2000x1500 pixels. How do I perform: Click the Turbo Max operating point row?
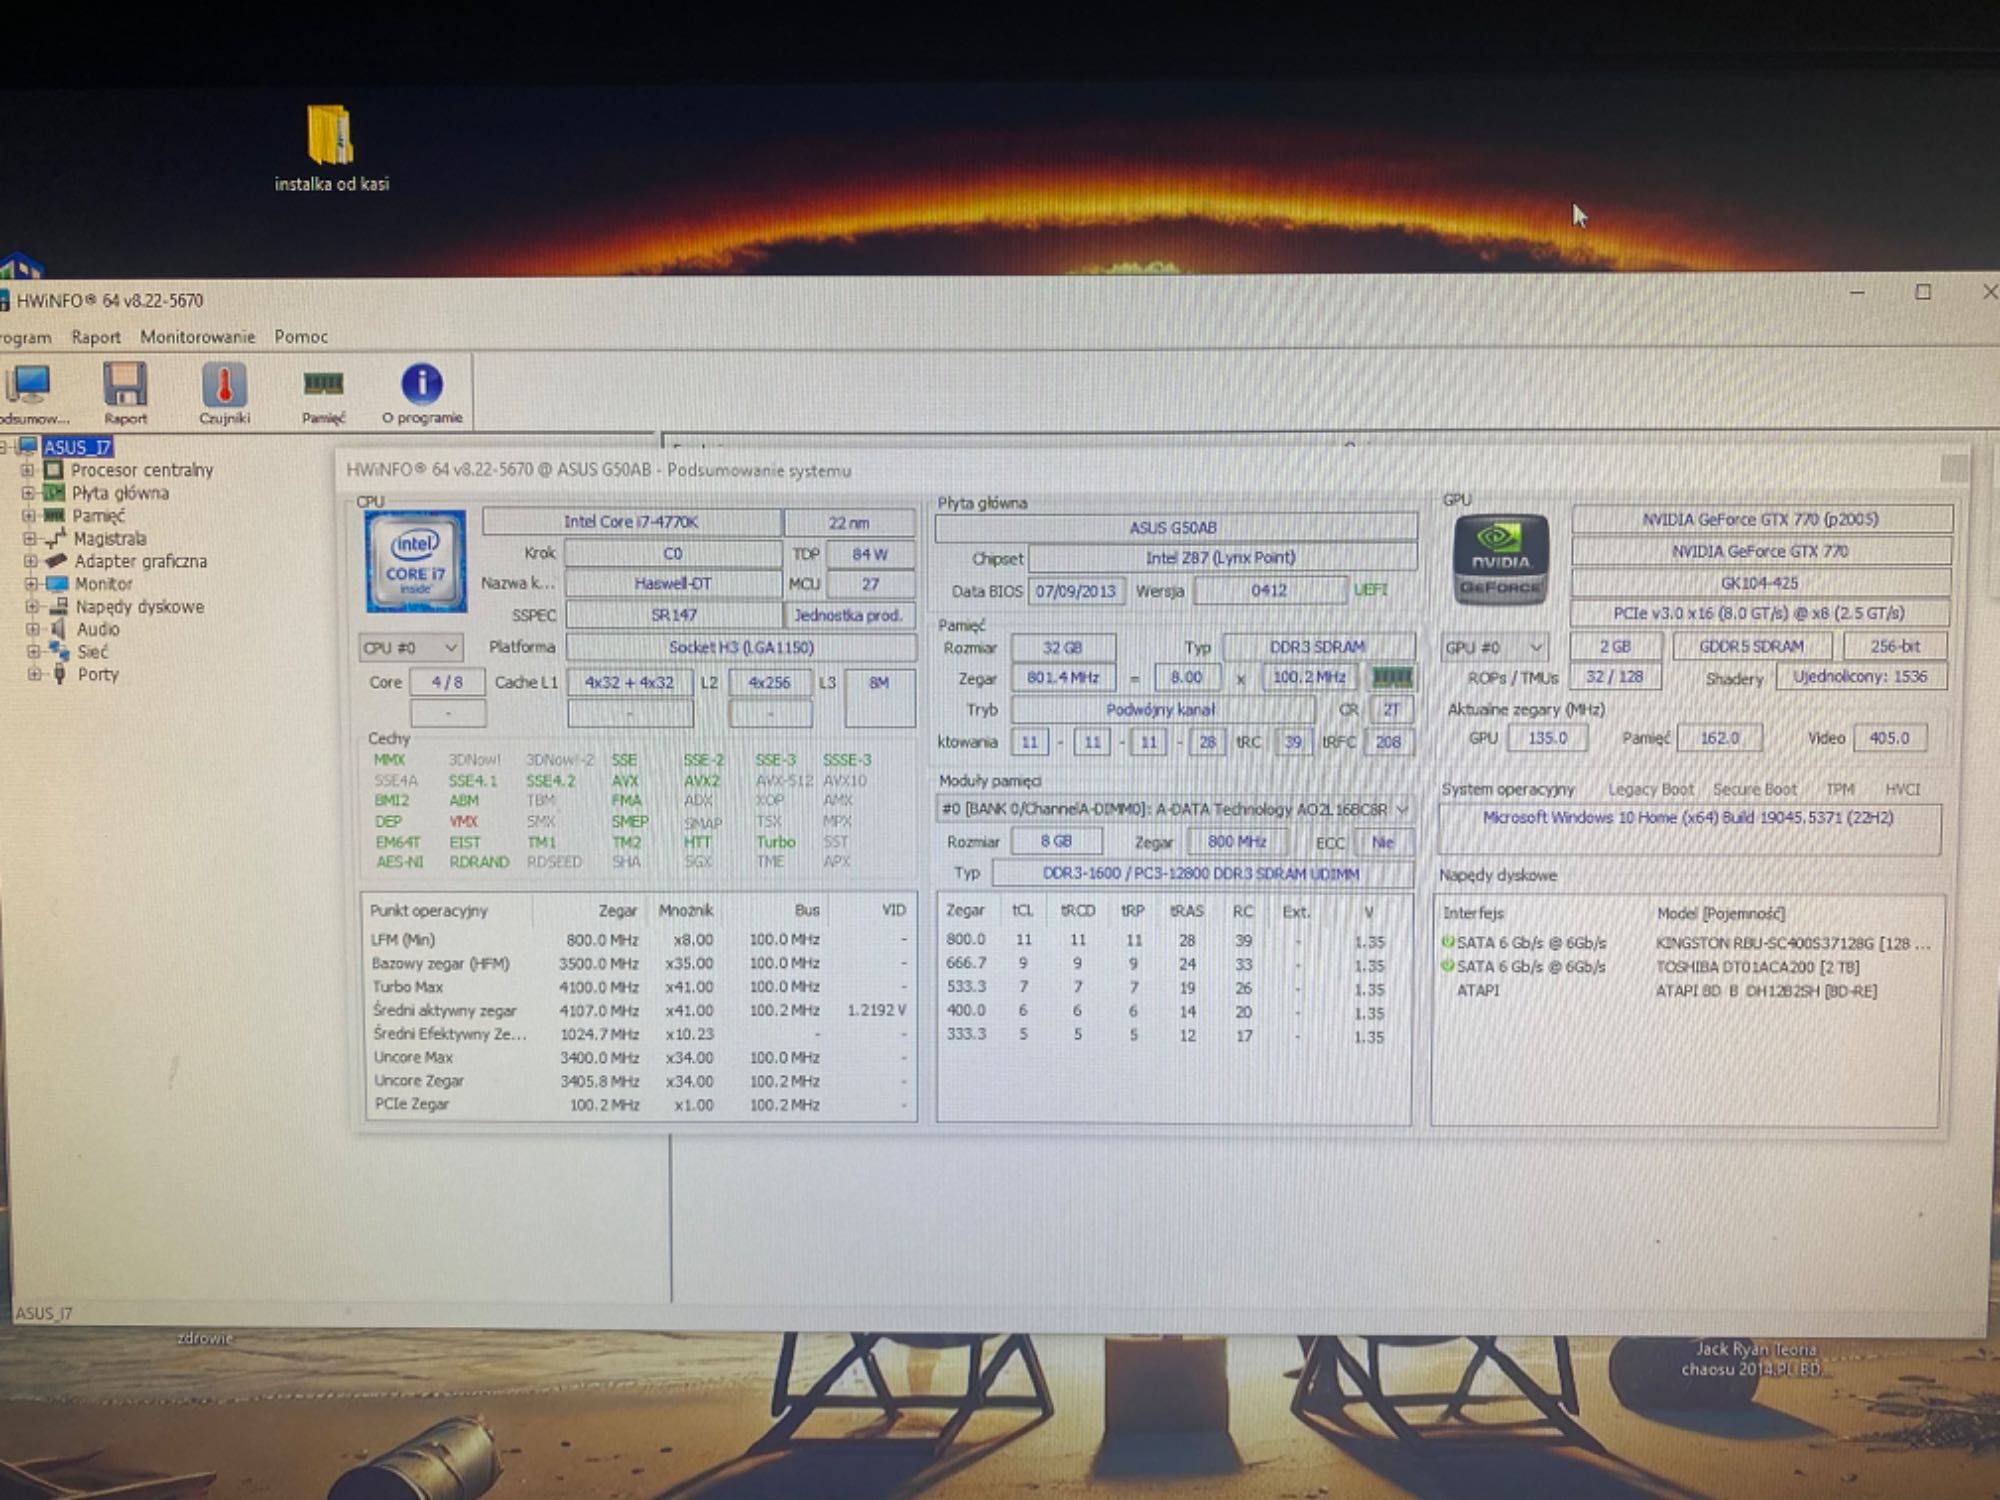click(640, 987)
